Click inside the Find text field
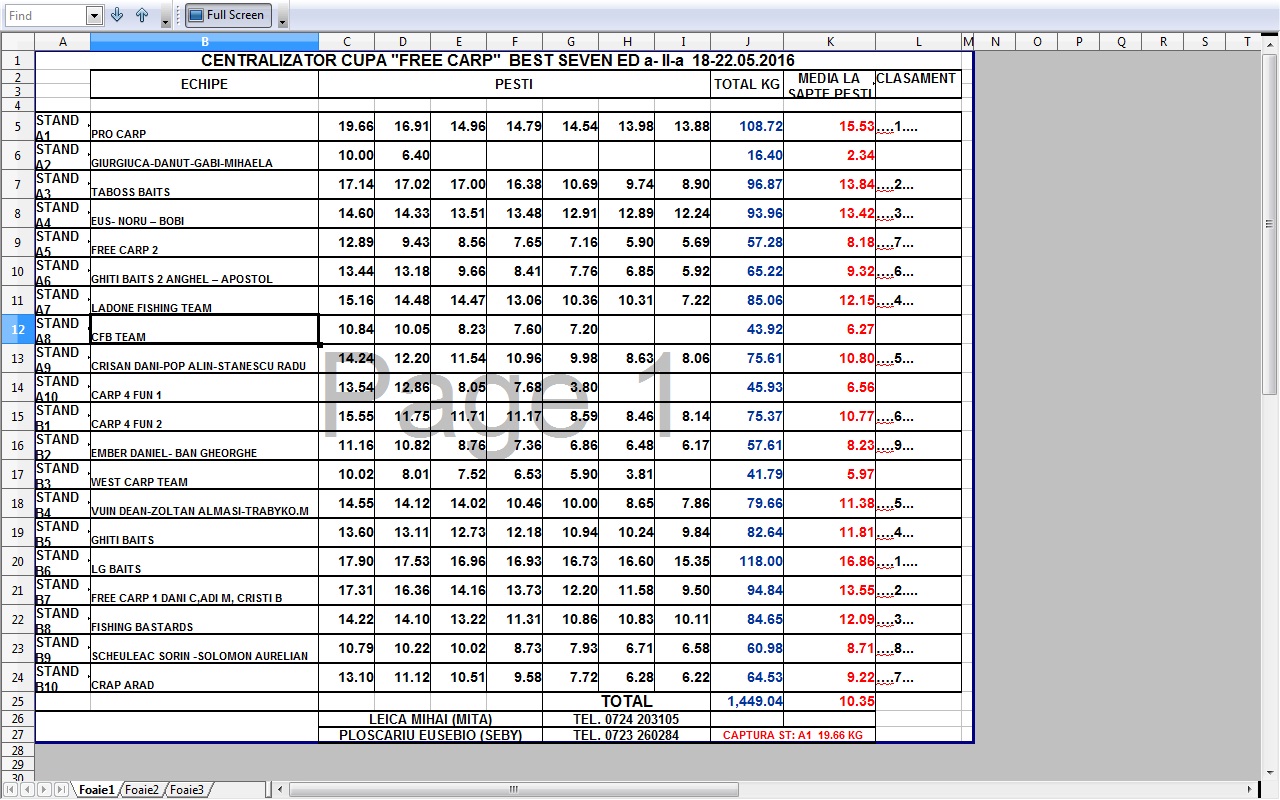Image resolution: width=1280 pixels, height=800 pixels. [x=44, y=15]
